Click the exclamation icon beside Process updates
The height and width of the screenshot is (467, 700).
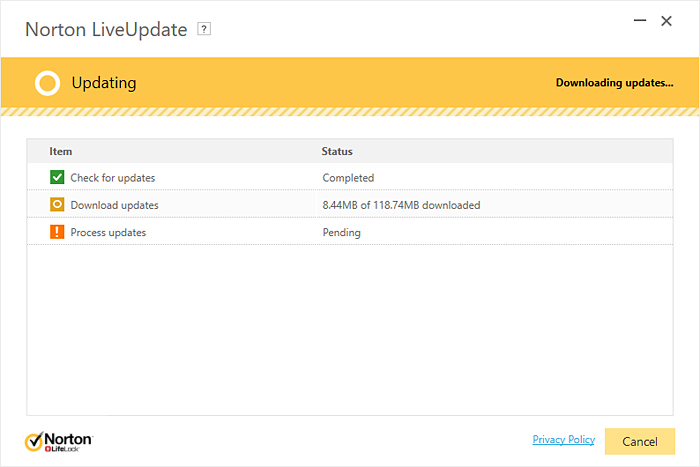tap(57, 232)
